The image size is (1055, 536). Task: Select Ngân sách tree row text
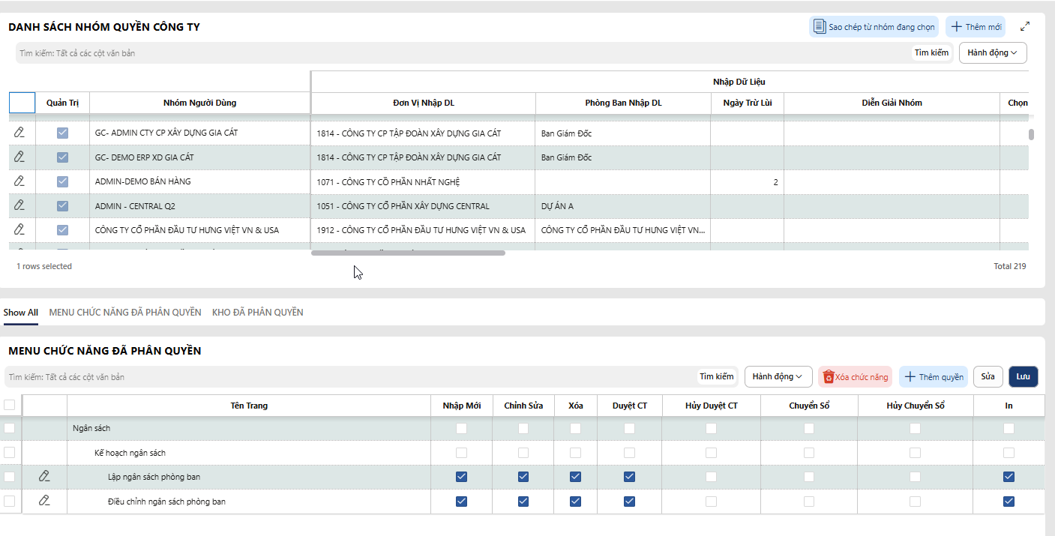click(x=92, y=428)
